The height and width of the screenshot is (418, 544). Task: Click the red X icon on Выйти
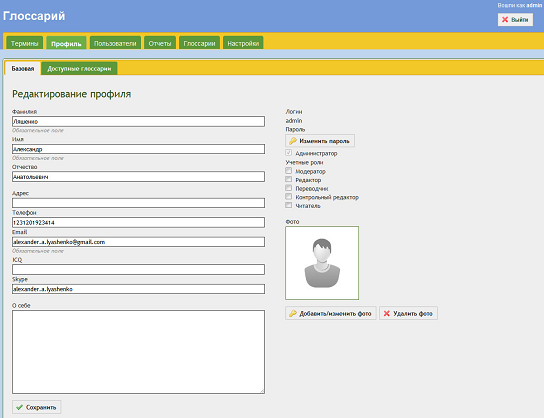click(x=505, y=19)
